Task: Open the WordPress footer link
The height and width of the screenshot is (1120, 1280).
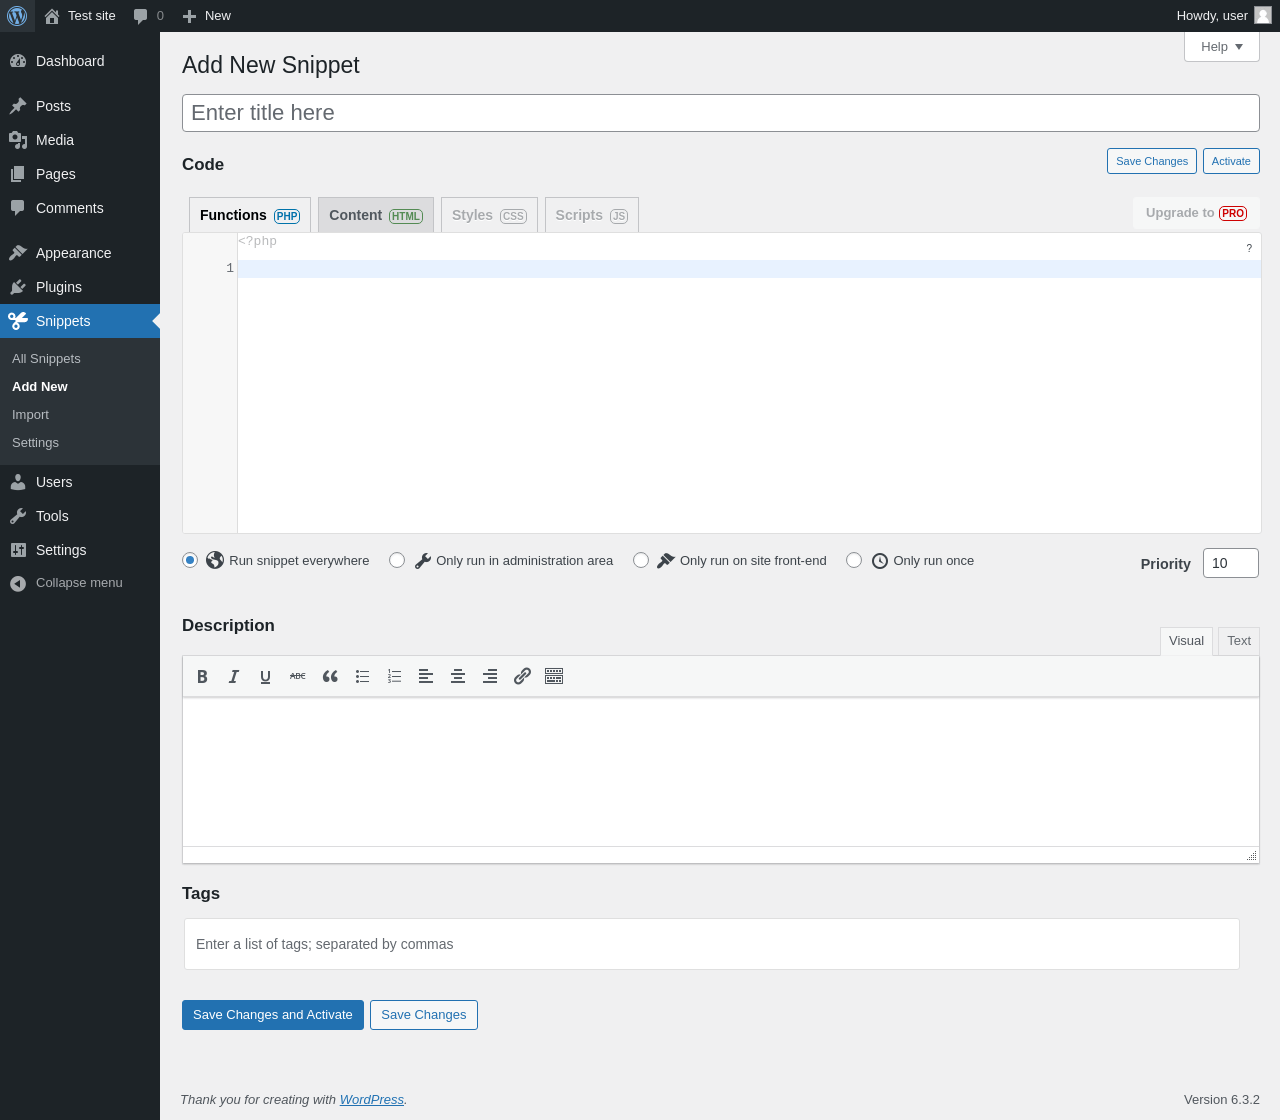Action: click(x=372, y=1100)
